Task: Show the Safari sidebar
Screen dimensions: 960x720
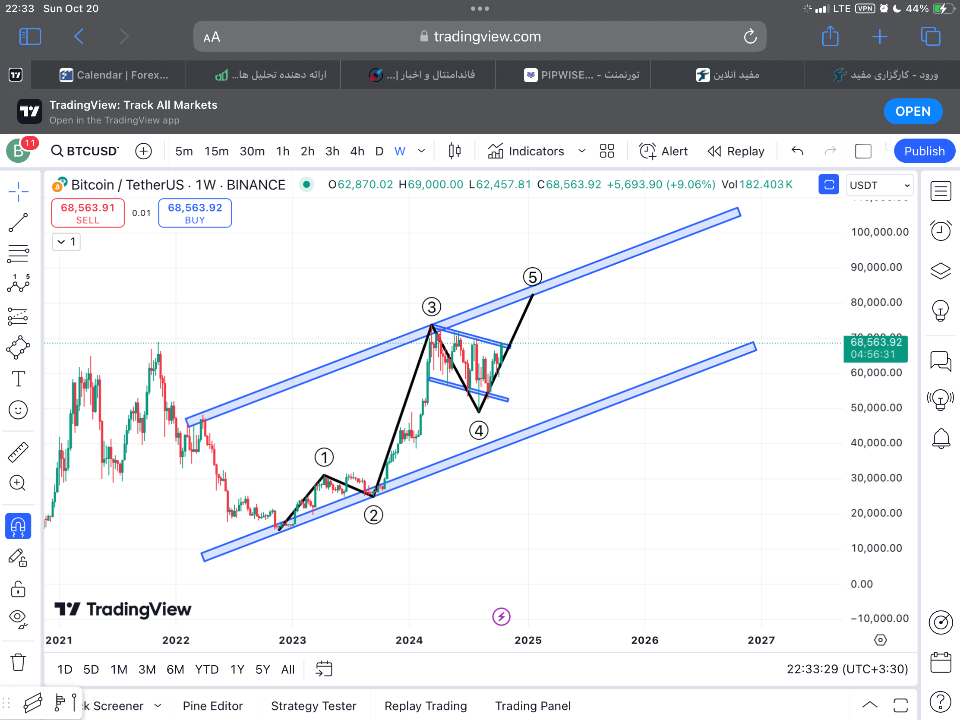Action: click(30, 37)
